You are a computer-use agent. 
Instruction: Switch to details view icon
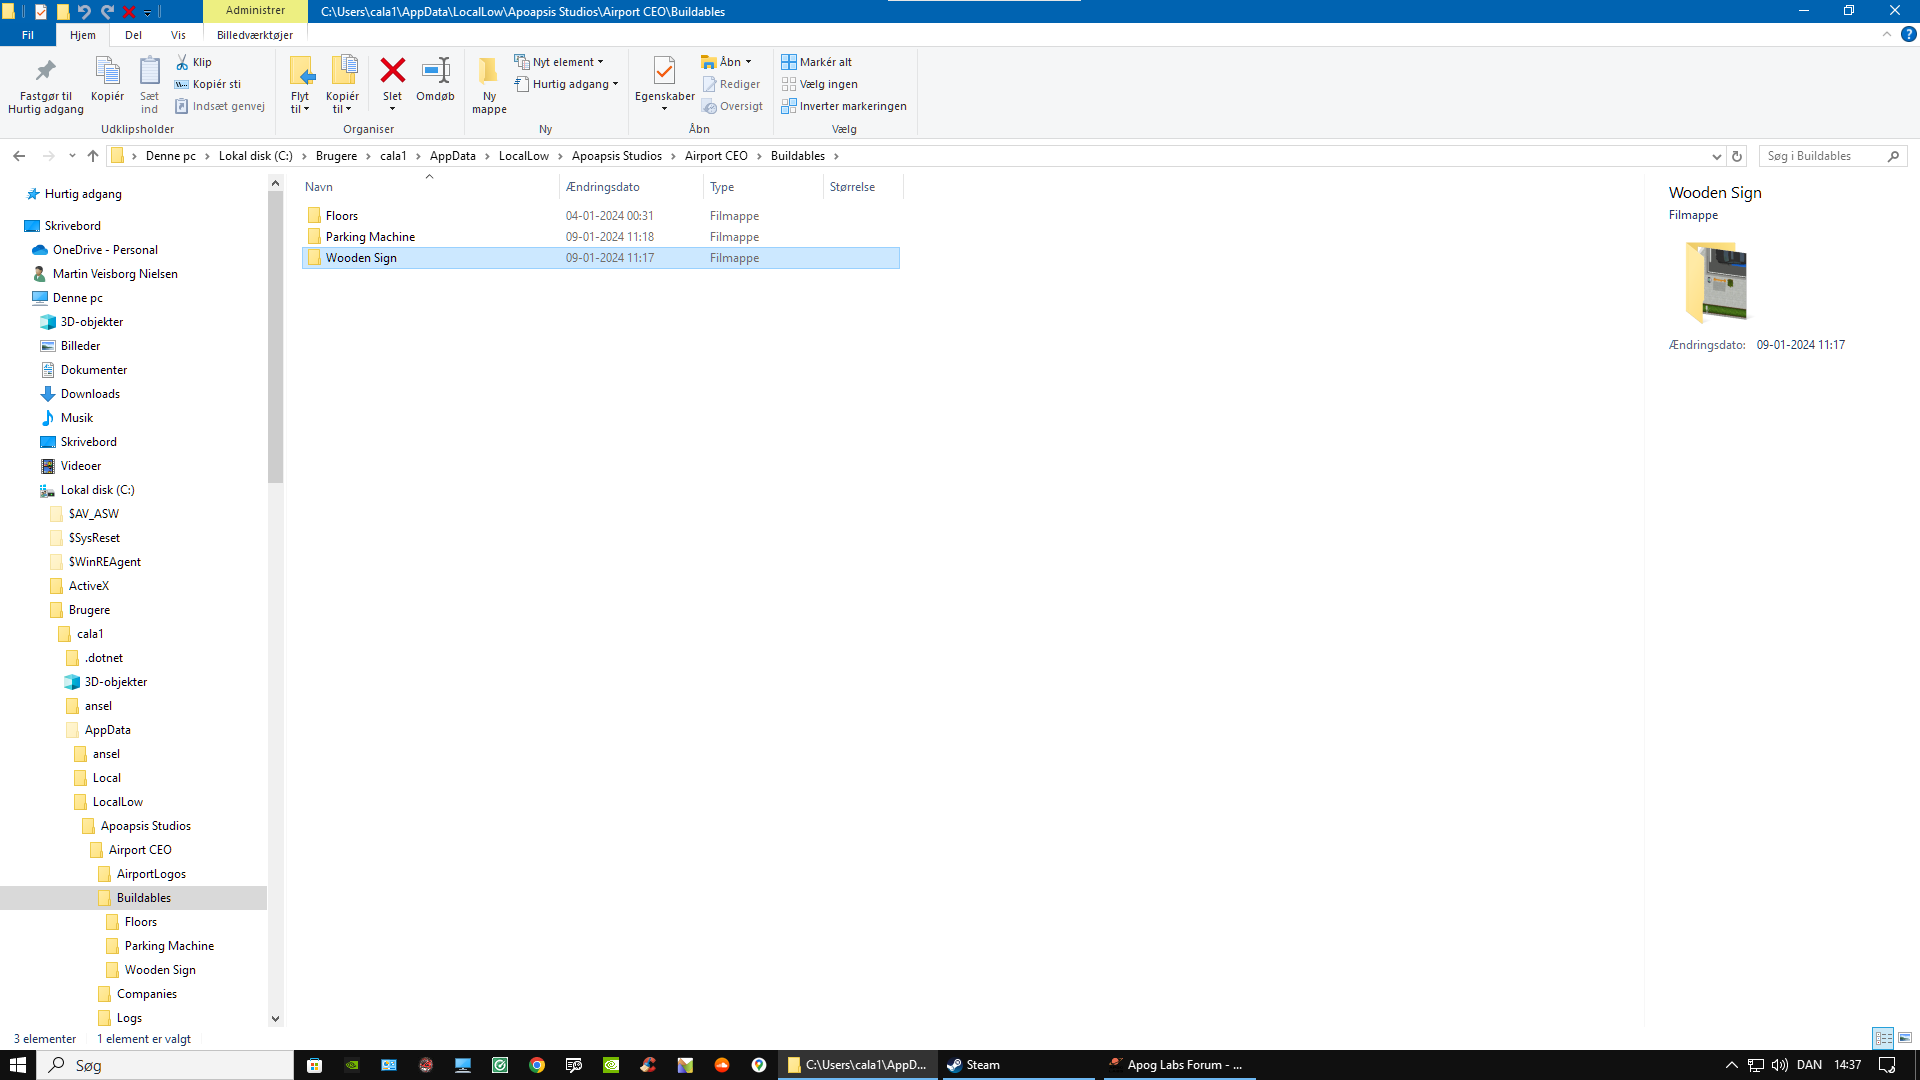1883,1038
